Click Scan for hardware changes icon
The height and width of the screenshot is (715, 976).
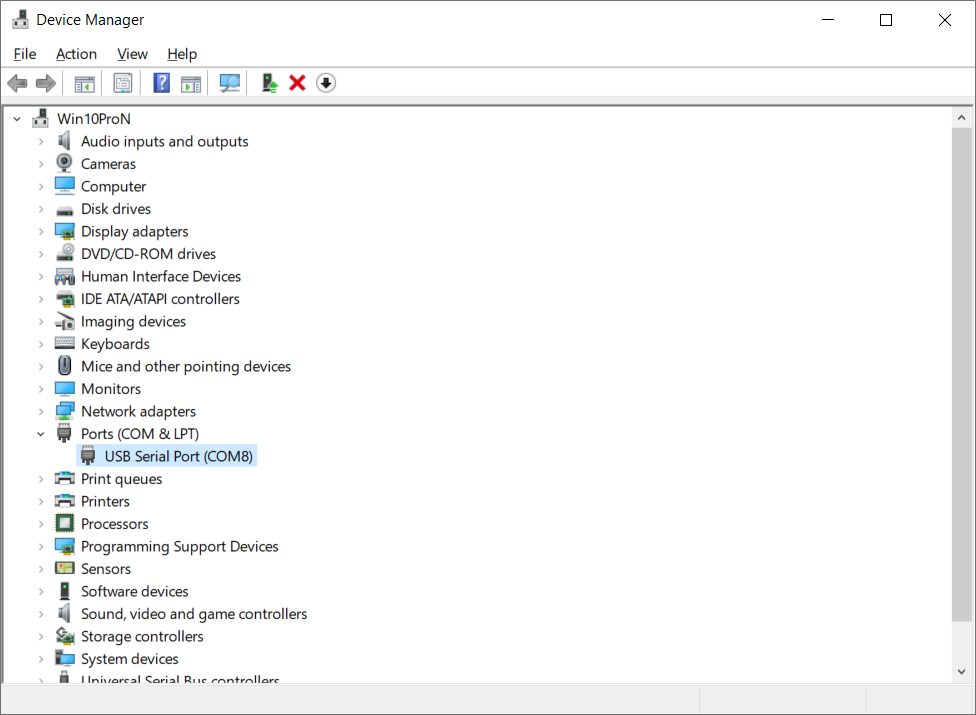coord(230,83)
